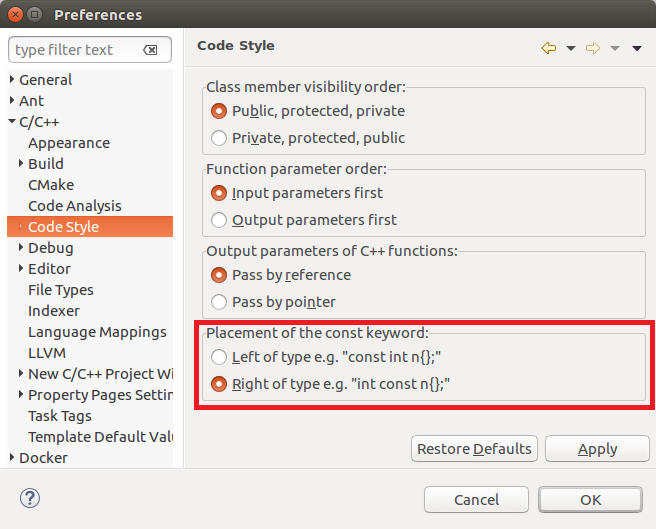The height and width of the screenshot is (529, 656).
Task: Expand the General tree node
Action: click(x=12, y=80)
